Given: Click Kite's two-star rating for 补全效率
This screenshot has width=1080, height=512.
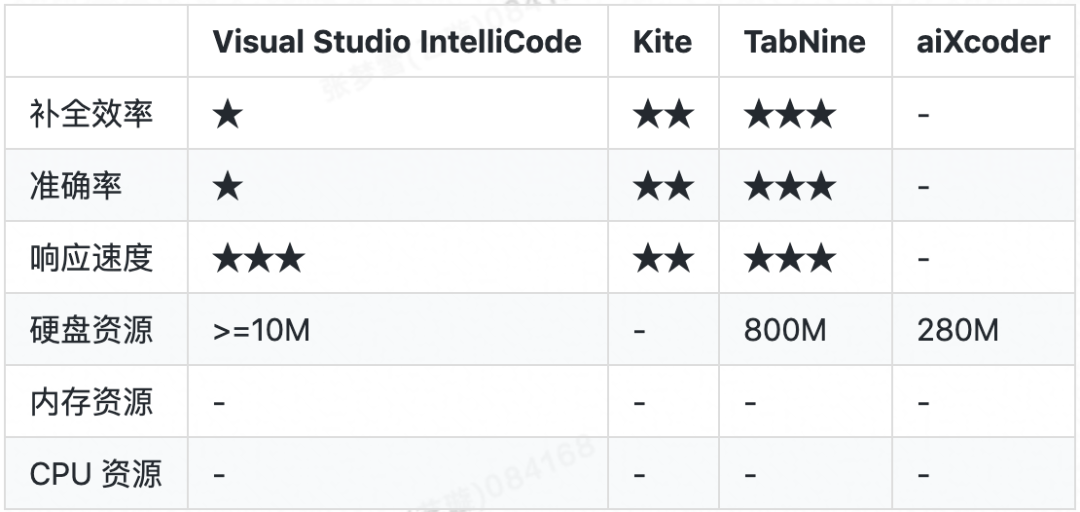Looking at the screenshot, I should click(663, 114).
